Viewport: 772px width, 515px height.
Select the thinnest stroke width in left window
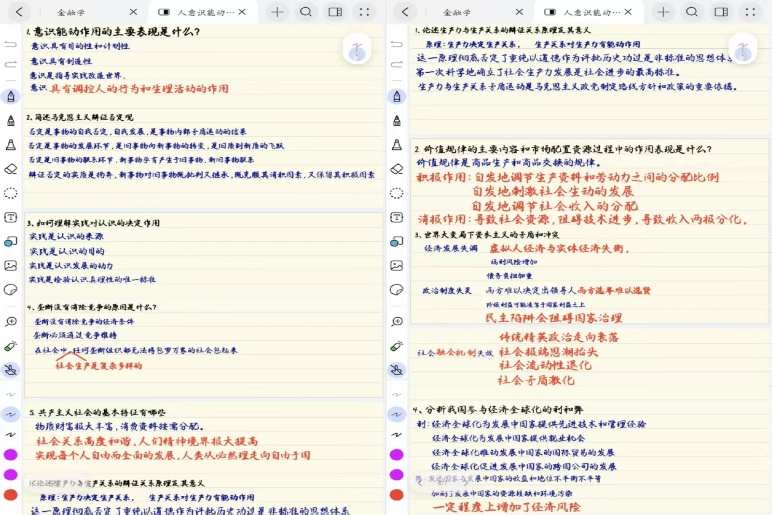pyautogui.click(x=11, y=392)
